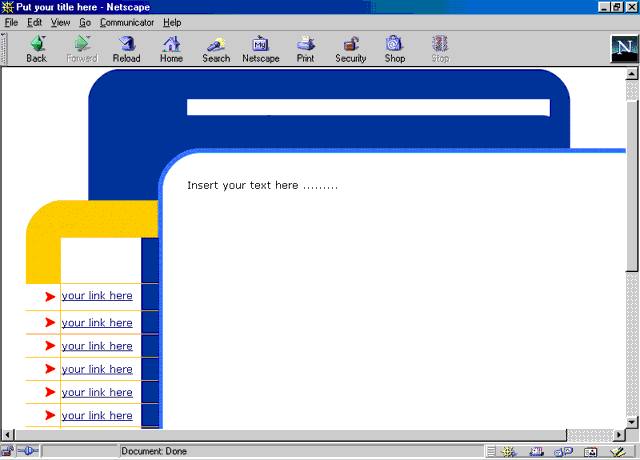Open the Communicator menu
Screen dimensions: 640x460
(127, 22)
